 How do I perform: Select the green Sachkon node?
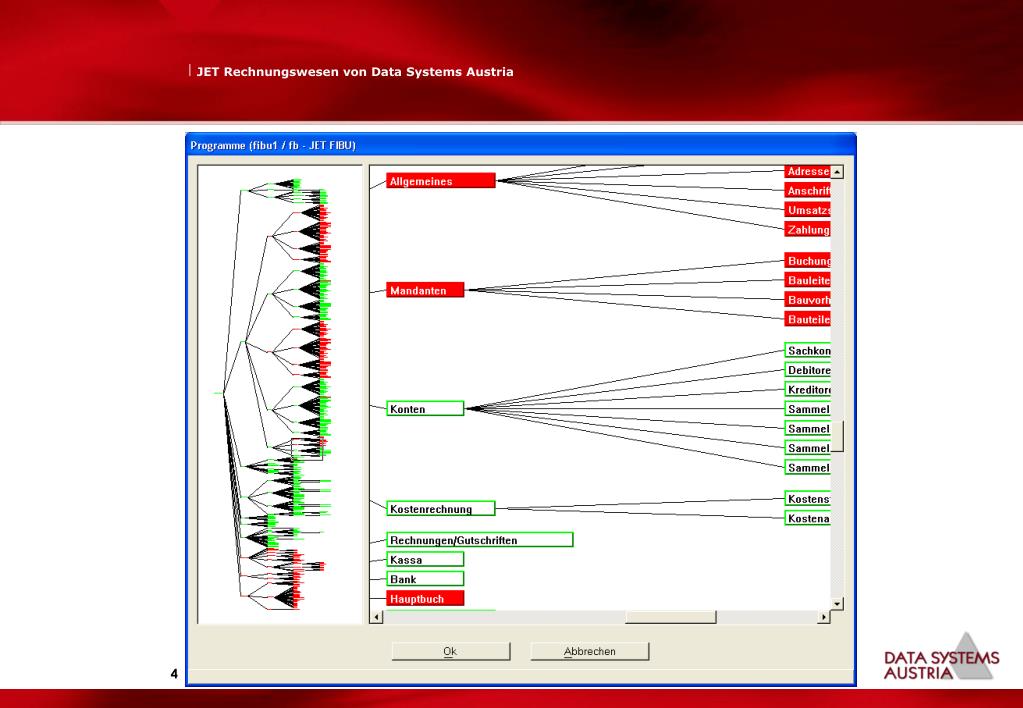[x=807, y=350]
